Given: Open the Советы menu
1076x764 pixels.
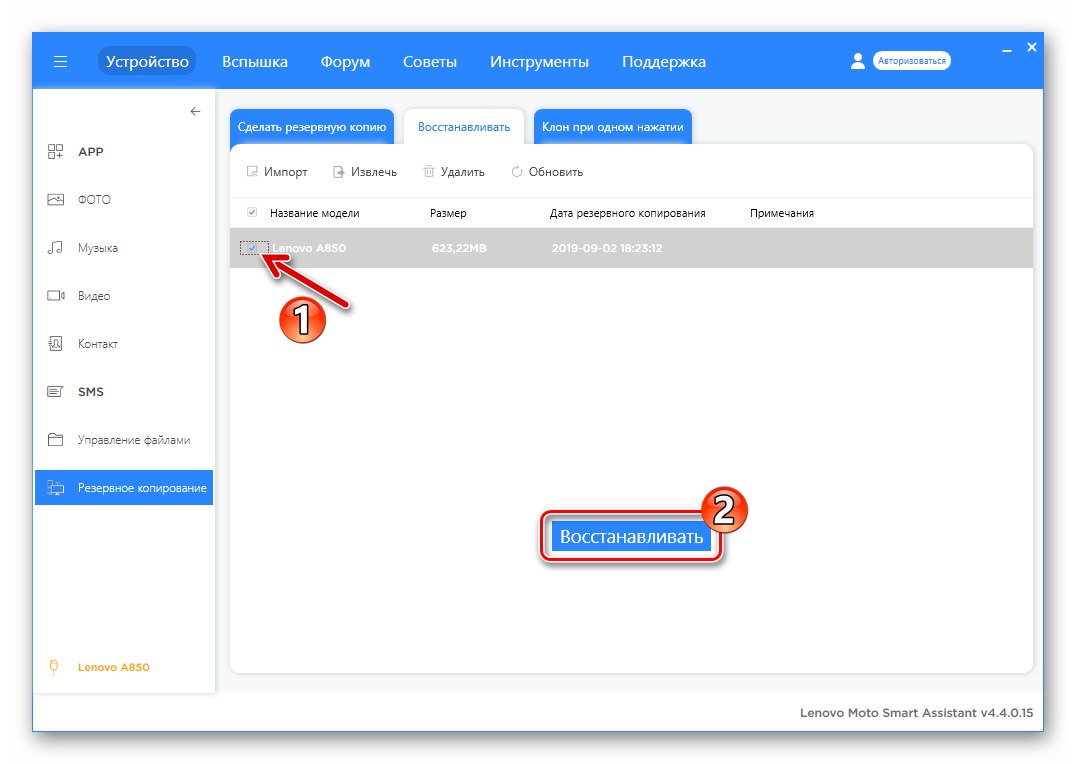Looking at the screenshot, I should (x=430, y=62).
